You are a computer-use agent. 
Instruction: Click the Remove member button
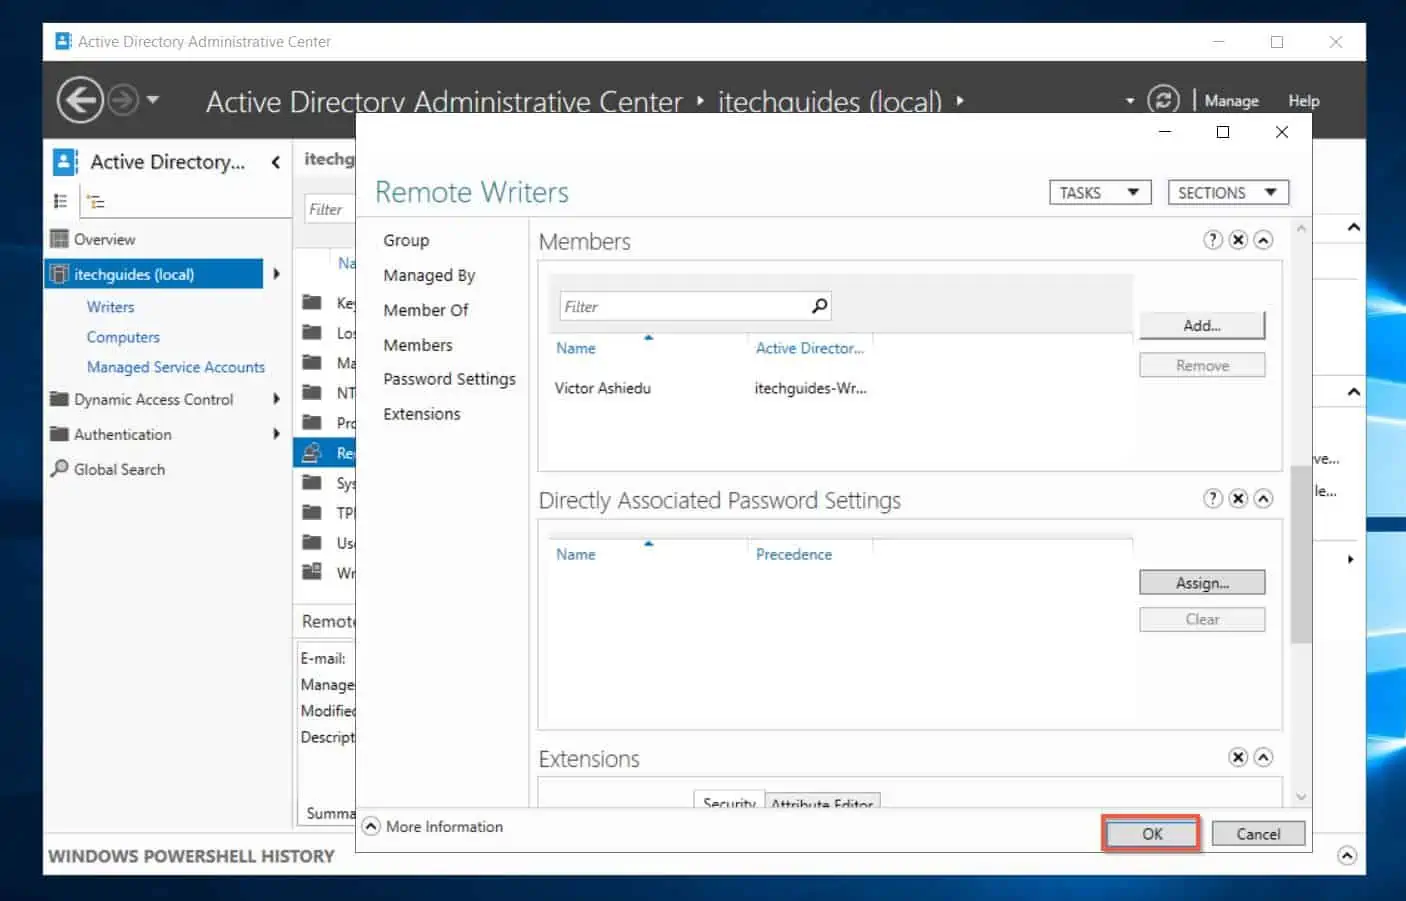coord(1202,366)
